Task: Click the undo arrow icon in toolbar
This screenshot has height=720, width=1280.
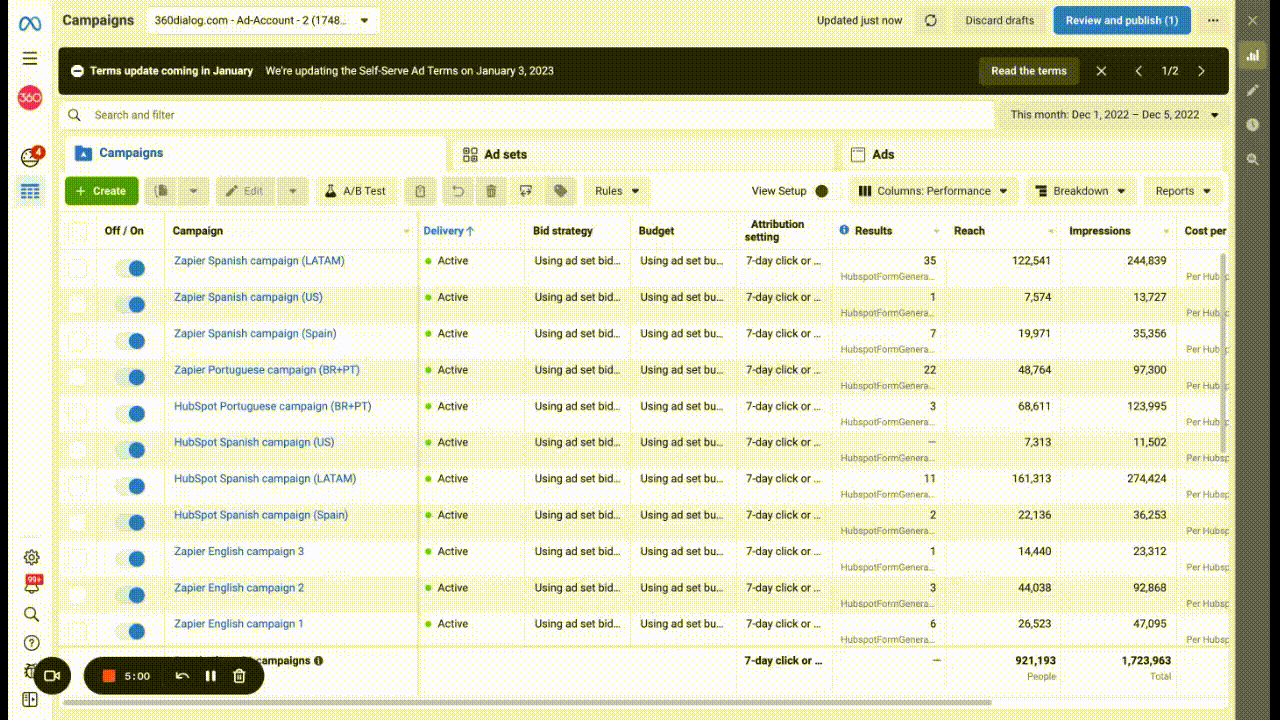Action: (457, 191)
